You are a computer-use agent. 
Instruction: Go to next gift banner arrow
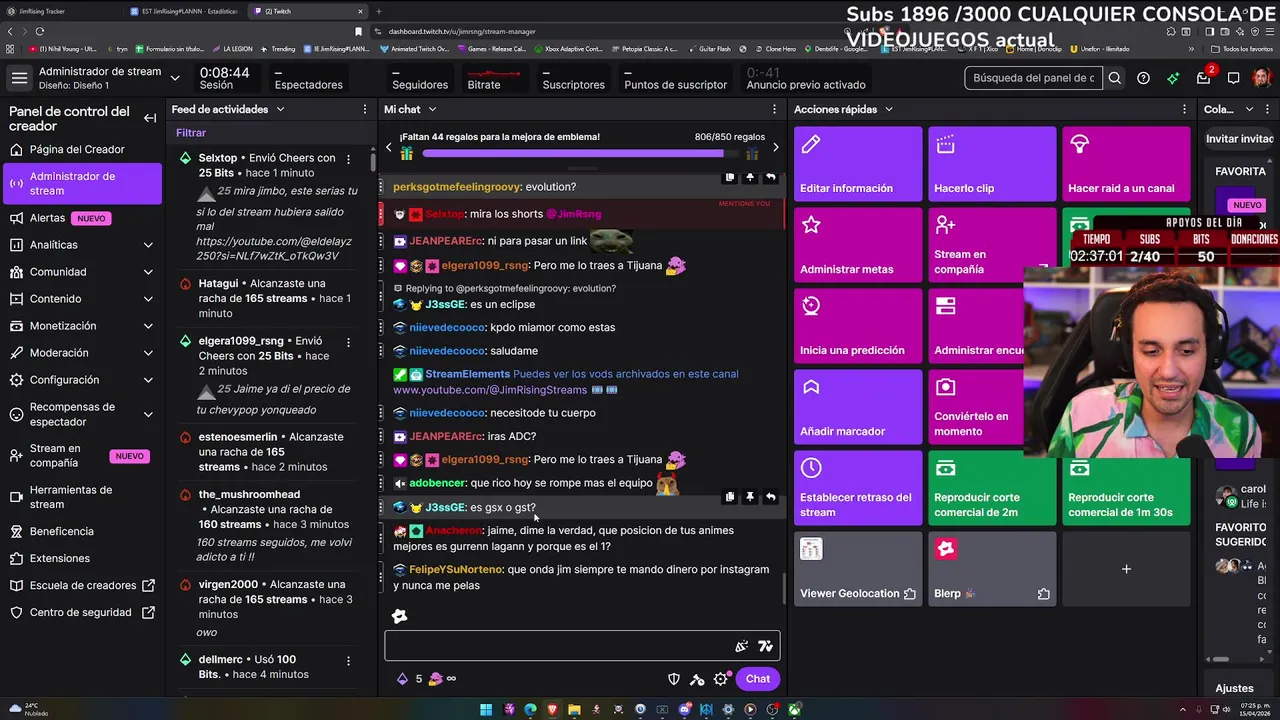click(775, 147)
